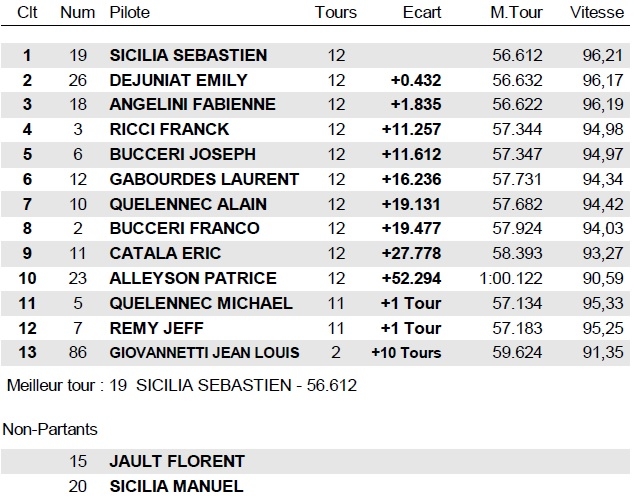This screenshot has width=634, height=502.
Task: Click the Tours column header
Action: 335,13
